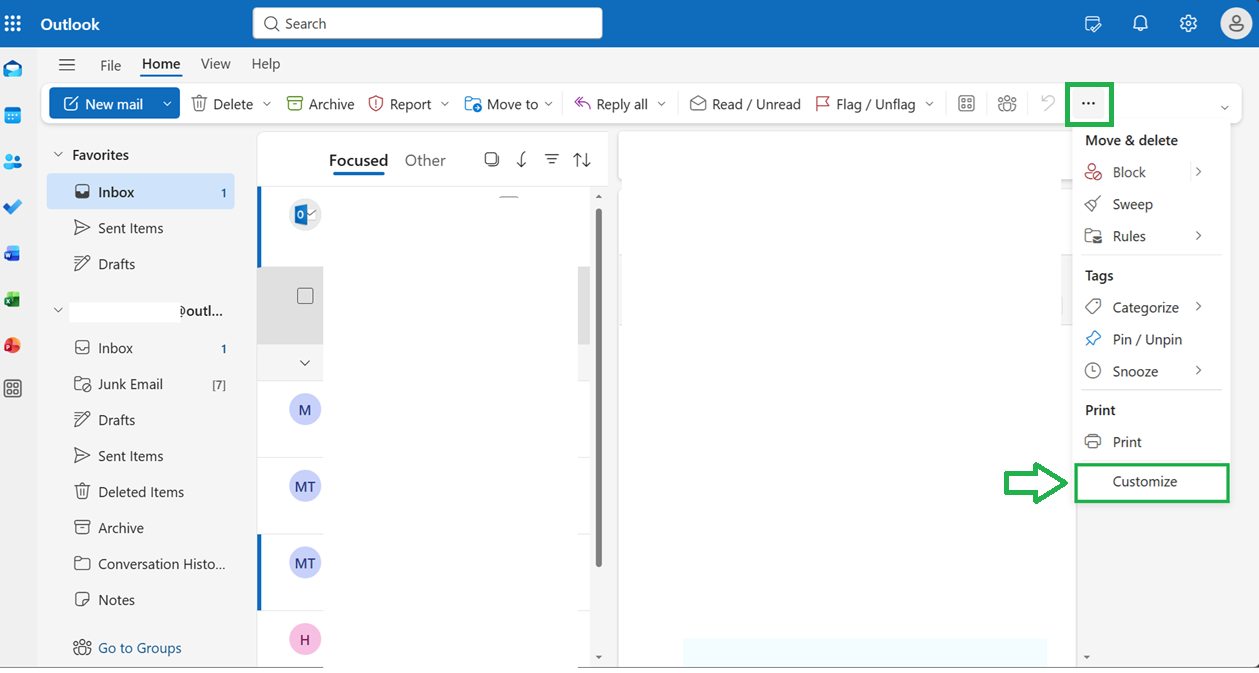Open the sort order arrows icon
The image size is (1259, 673).
tap(582, 160)
